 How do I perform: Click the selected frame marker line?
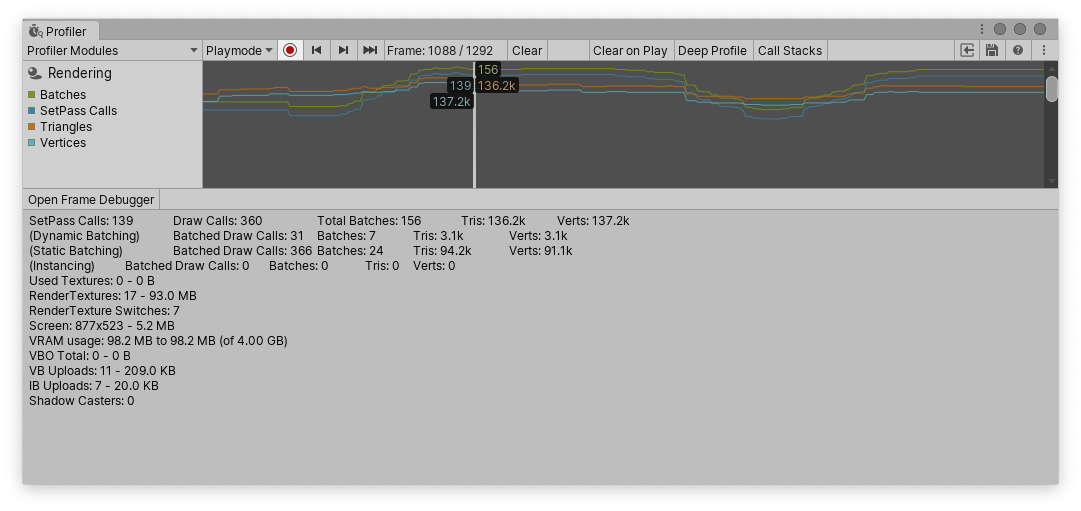474,125
